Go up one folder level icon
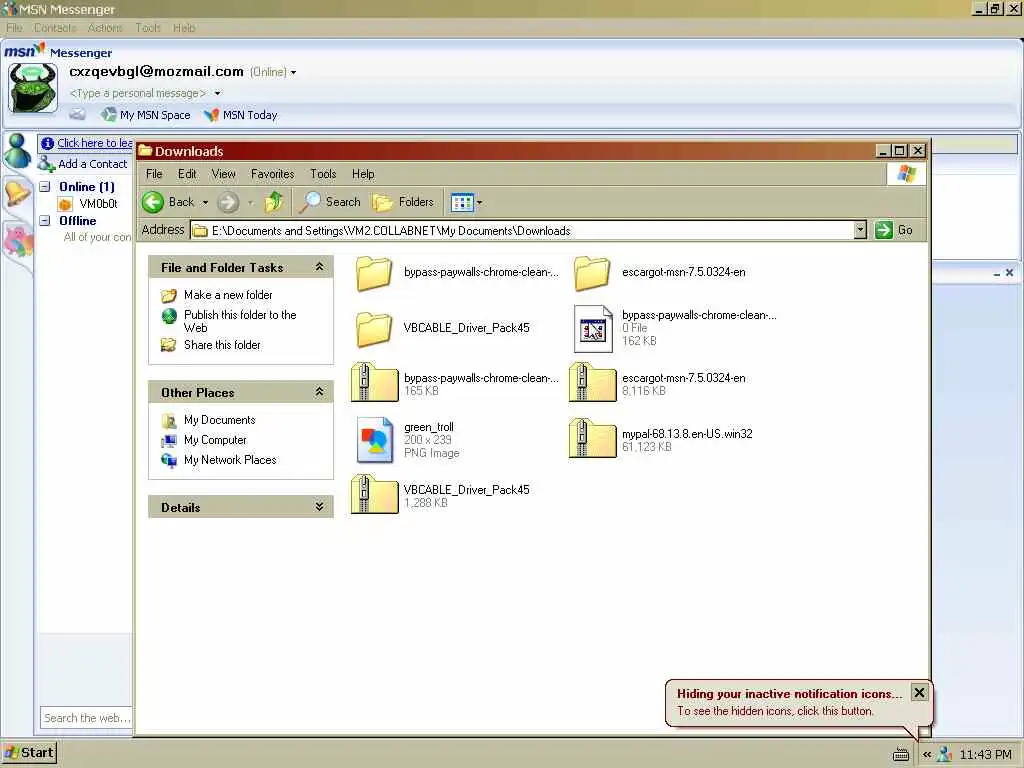Image resolution: width=1024 pixels, height=768 pixels. pos(274,202)
